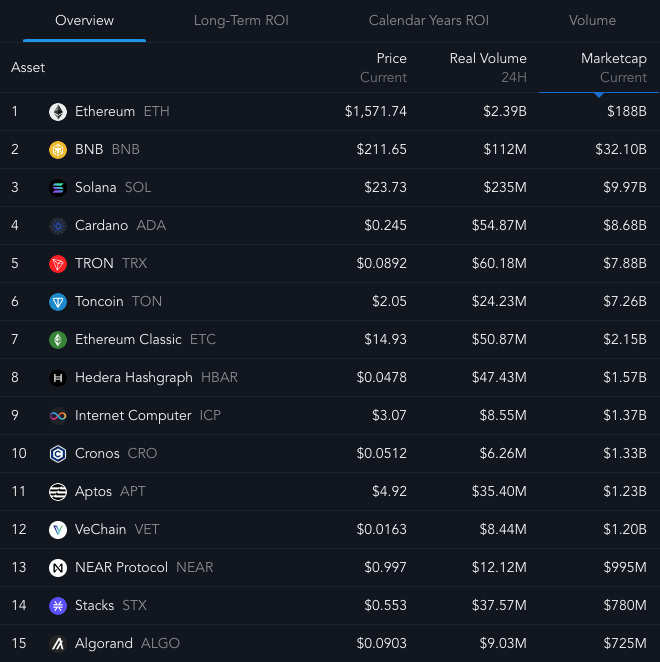Sort by Price Current column header

pyautogui.click(x=383, y=68)
